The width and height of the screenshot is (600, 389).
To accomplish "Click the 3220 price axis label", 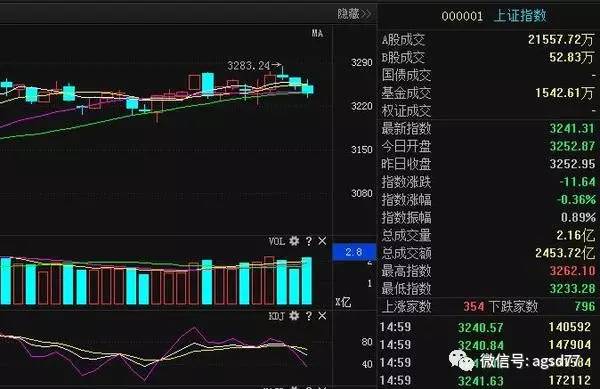I will 362,106.
